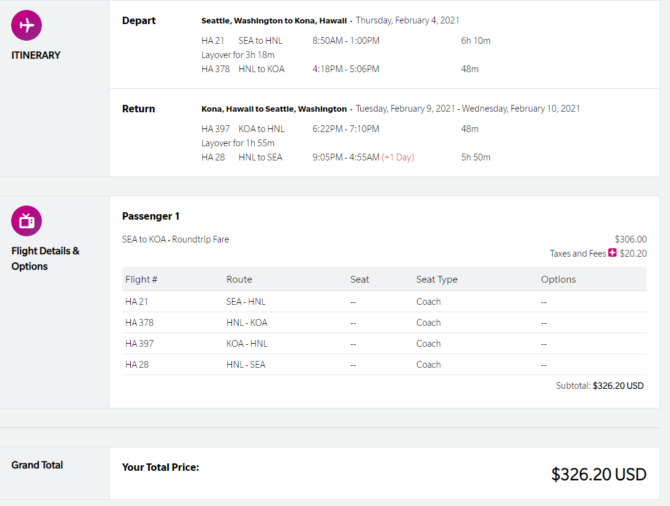Click the Options column header
The height and width of the screenshot is (506, 670).
(x=558, y=279)
